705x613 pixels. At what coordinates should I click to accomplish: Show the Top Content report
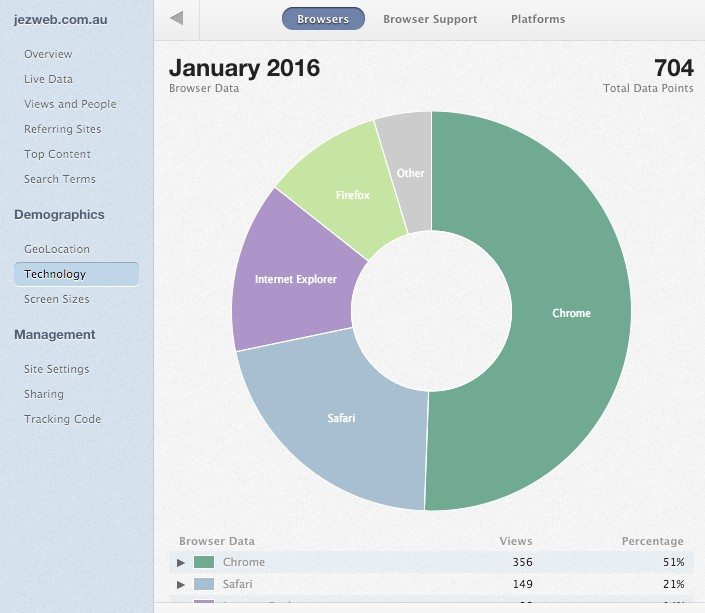(57, 154)
